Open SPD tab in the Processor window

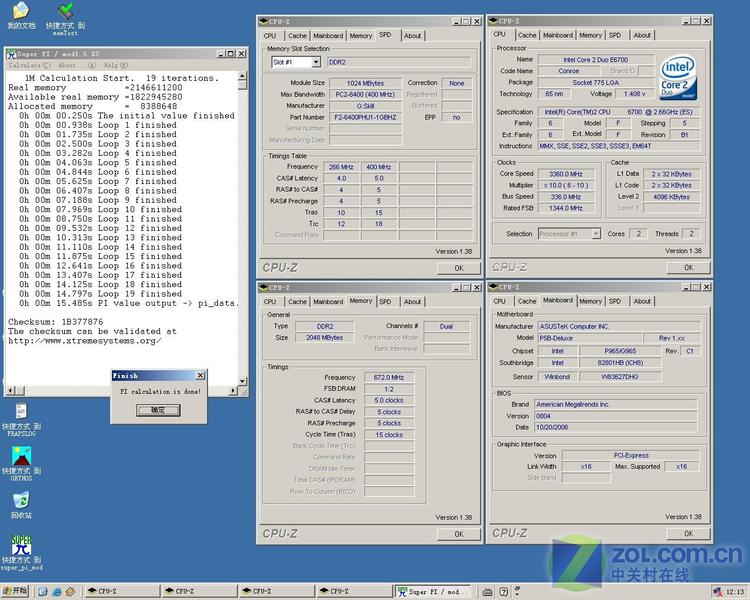pos(615,35)
